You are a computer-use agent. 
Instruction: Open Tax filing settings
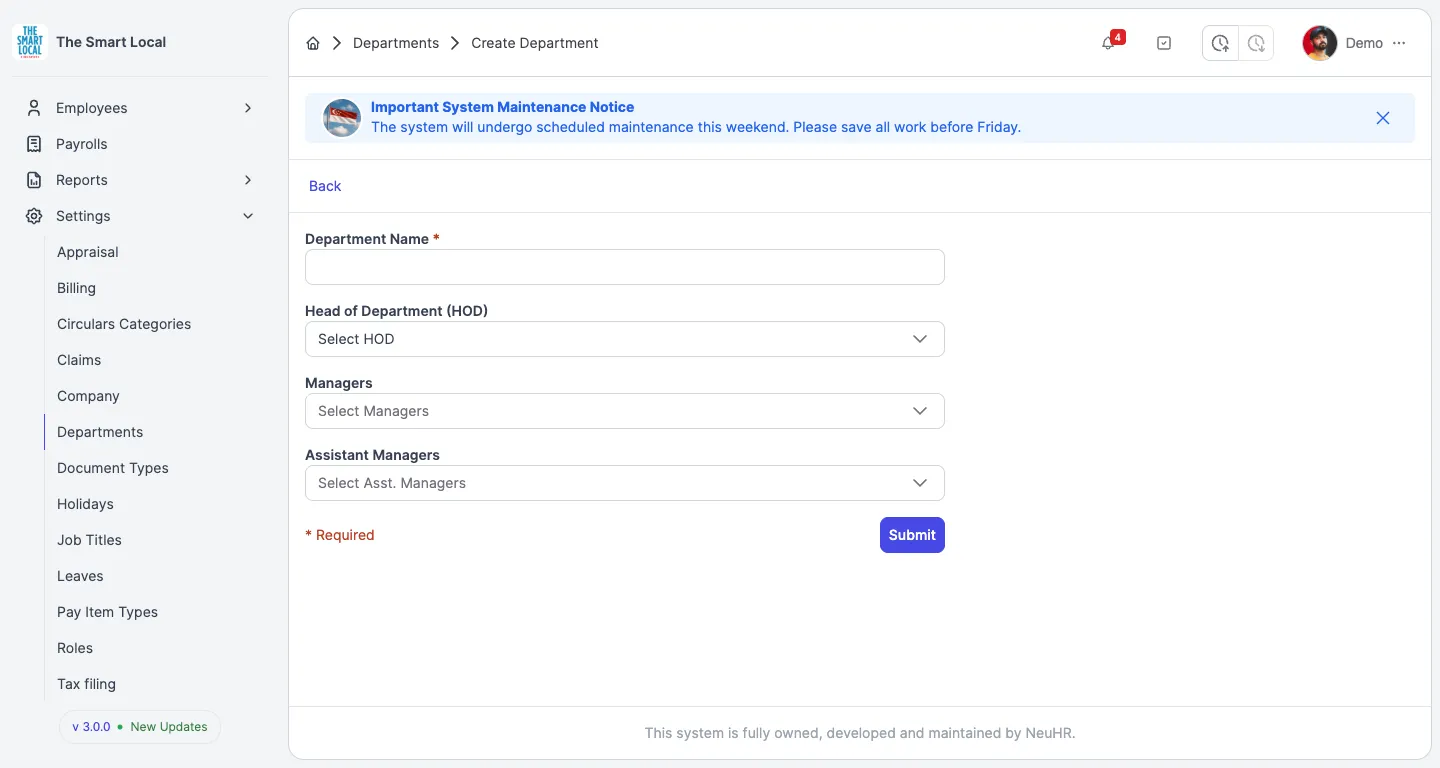coord(86,684)
